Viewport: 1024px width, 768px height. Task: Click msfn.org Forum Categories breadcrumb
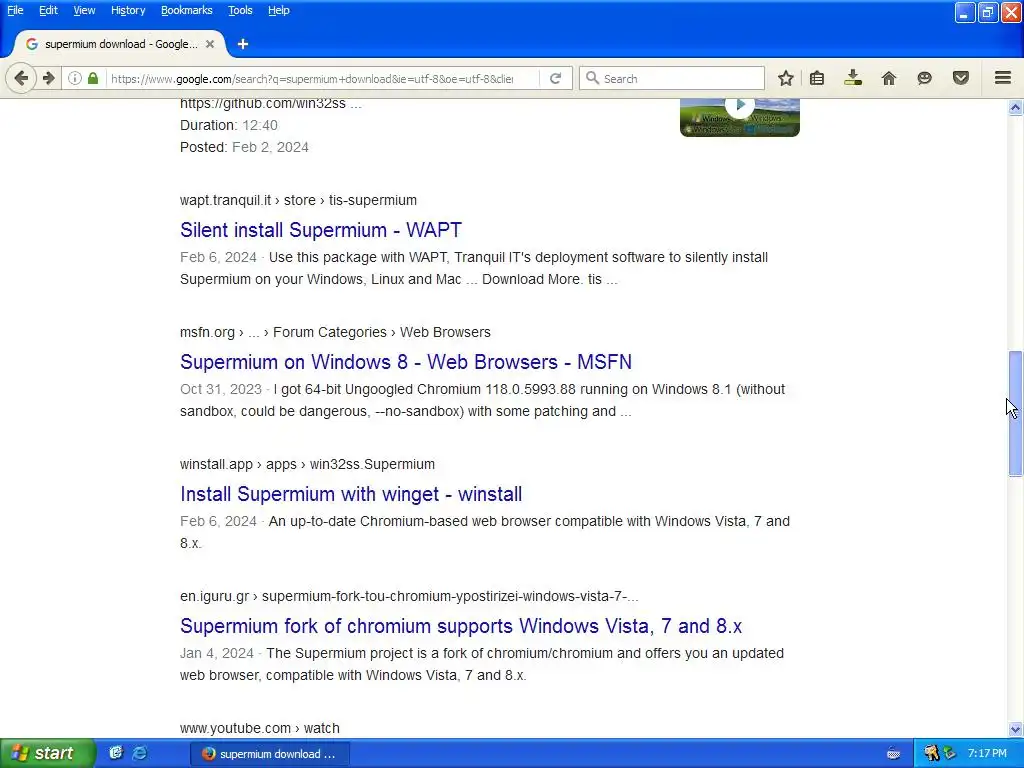coord(335,332)
